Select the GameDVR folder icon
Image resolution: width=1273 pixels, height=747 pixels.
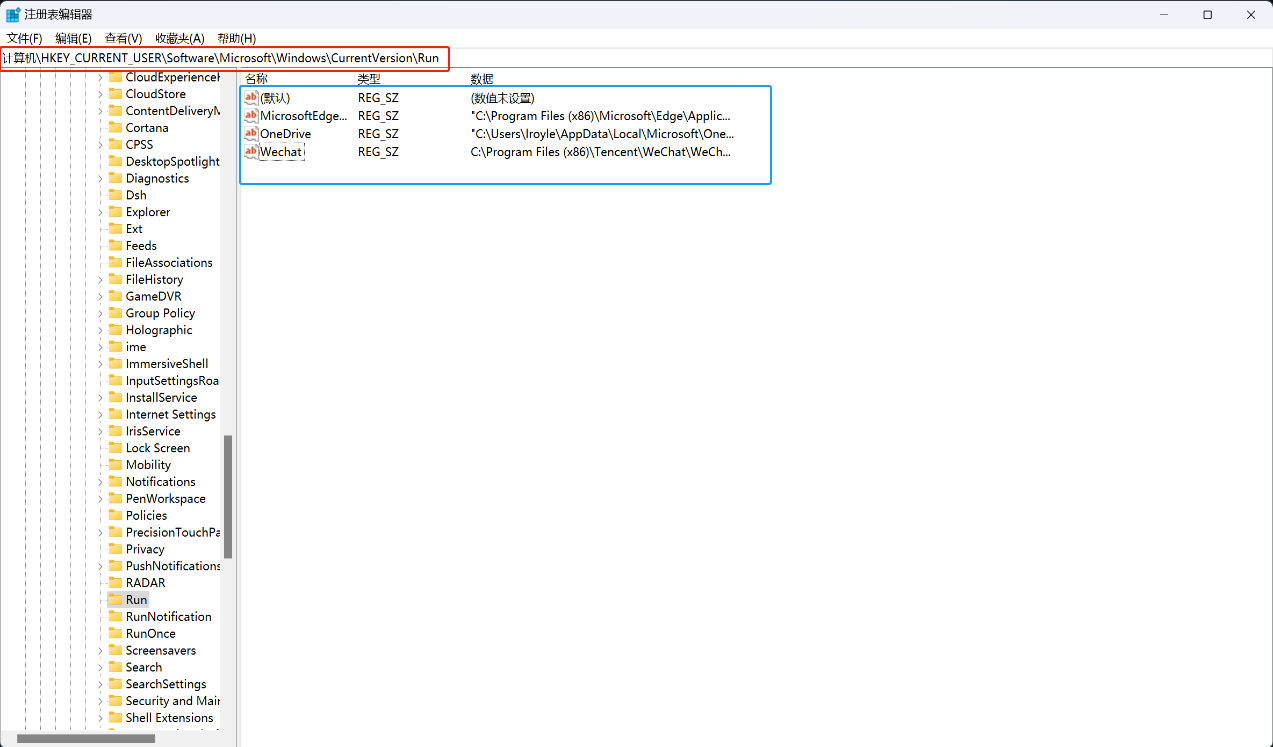[x=115, y=296]
